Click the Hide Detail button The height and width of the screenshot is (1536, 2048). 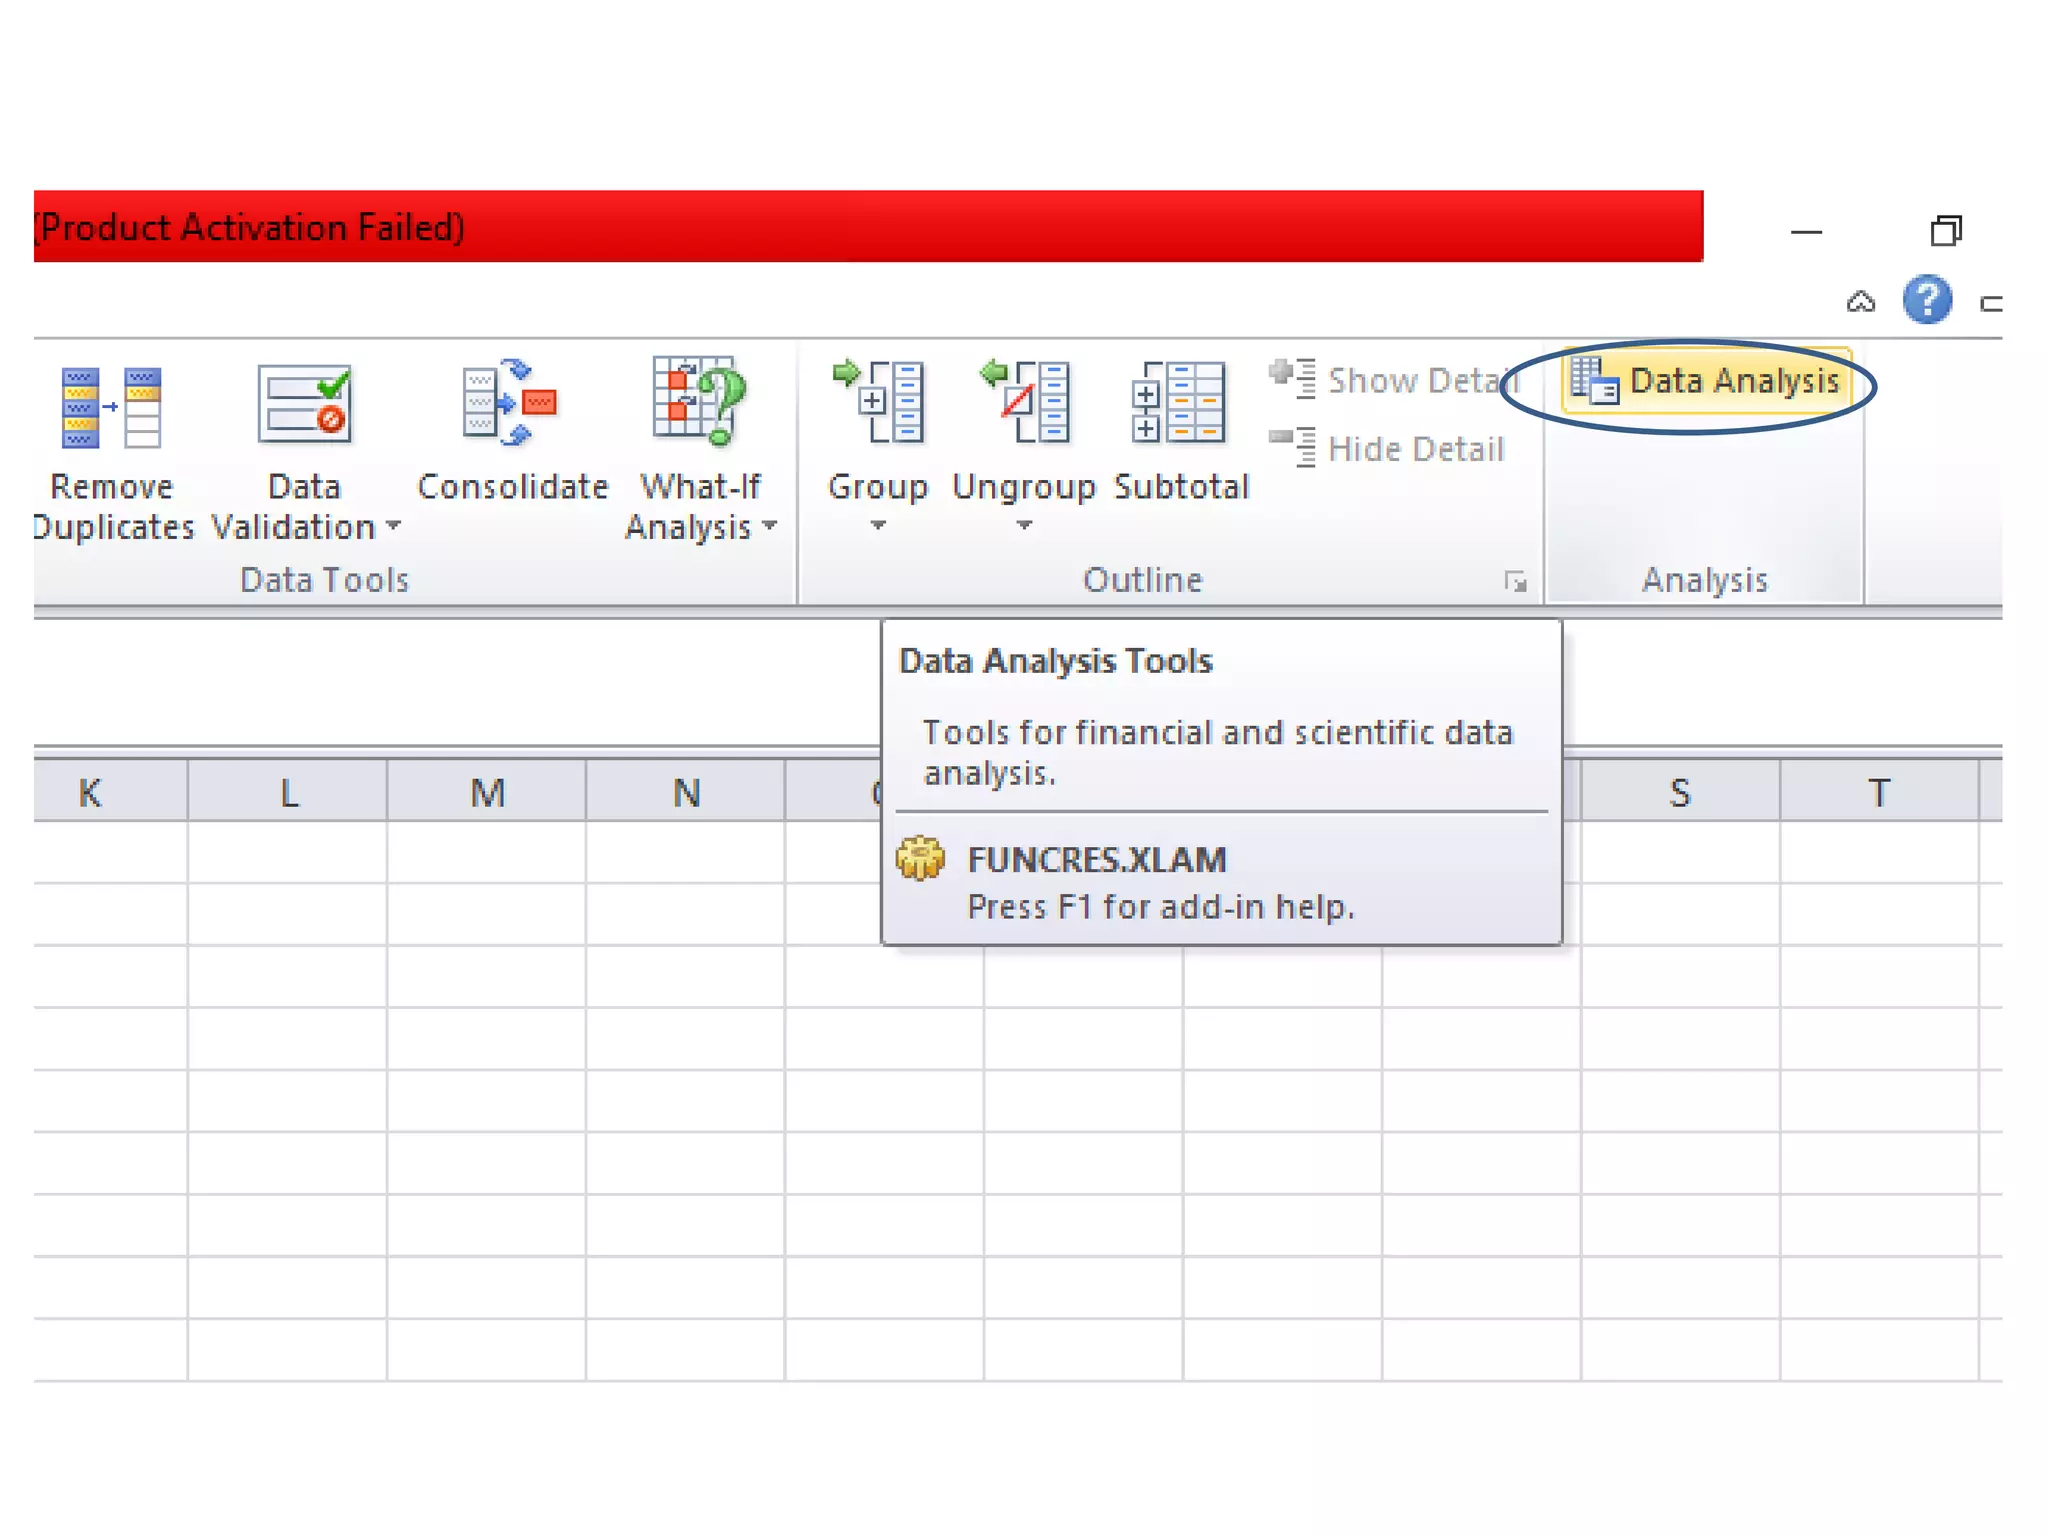click(1387, 449)
